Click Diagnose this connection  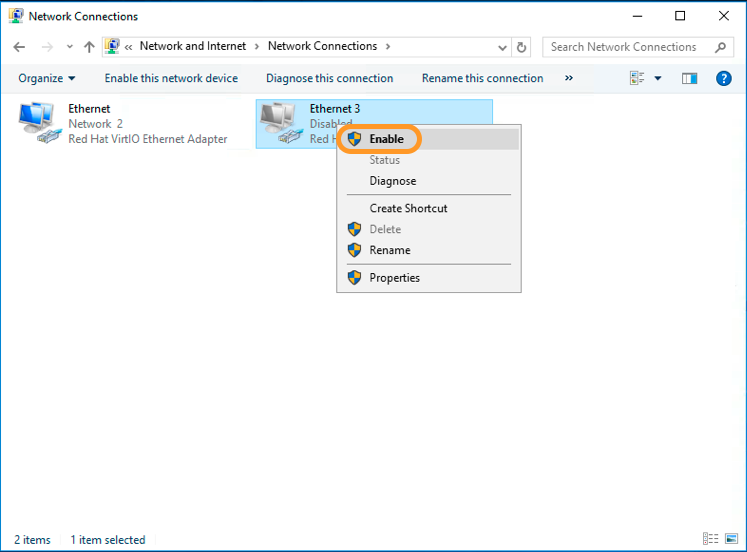[x=329, y=78]
